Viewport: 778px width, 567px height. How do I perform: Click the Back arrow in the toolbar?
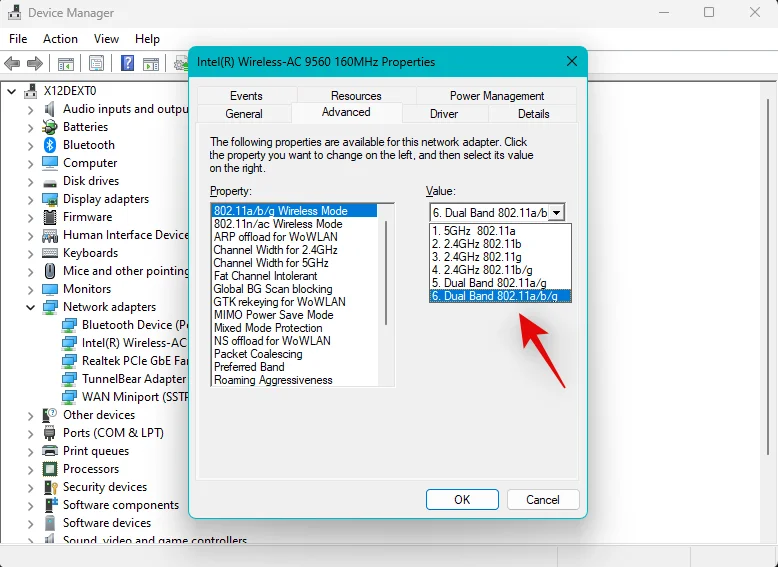click(12, 64)
